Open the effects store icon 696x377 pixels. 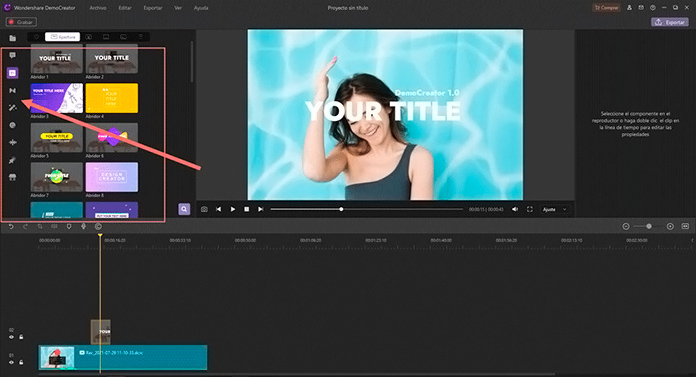[12, 177]
